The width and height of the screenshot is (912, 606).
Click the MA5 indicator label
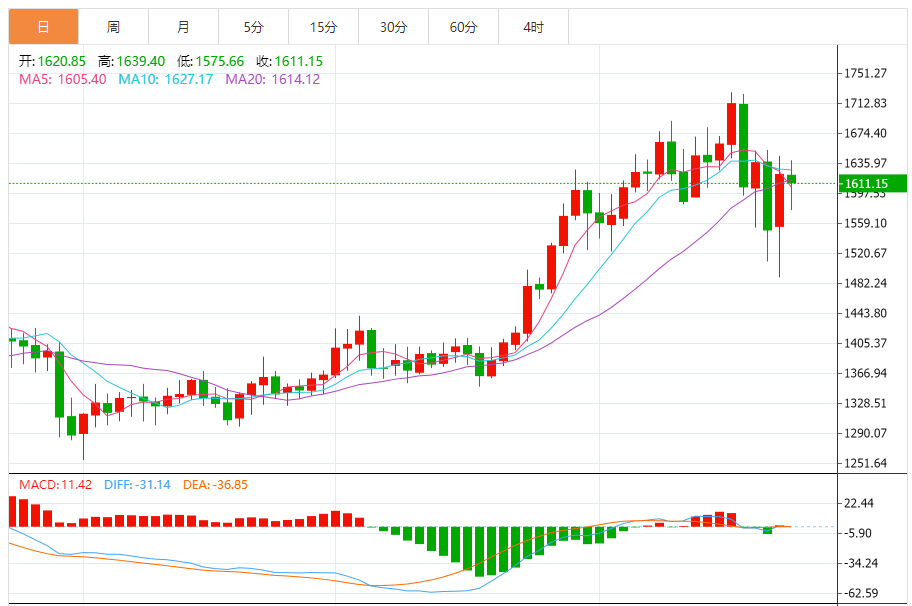coord(62,79)
